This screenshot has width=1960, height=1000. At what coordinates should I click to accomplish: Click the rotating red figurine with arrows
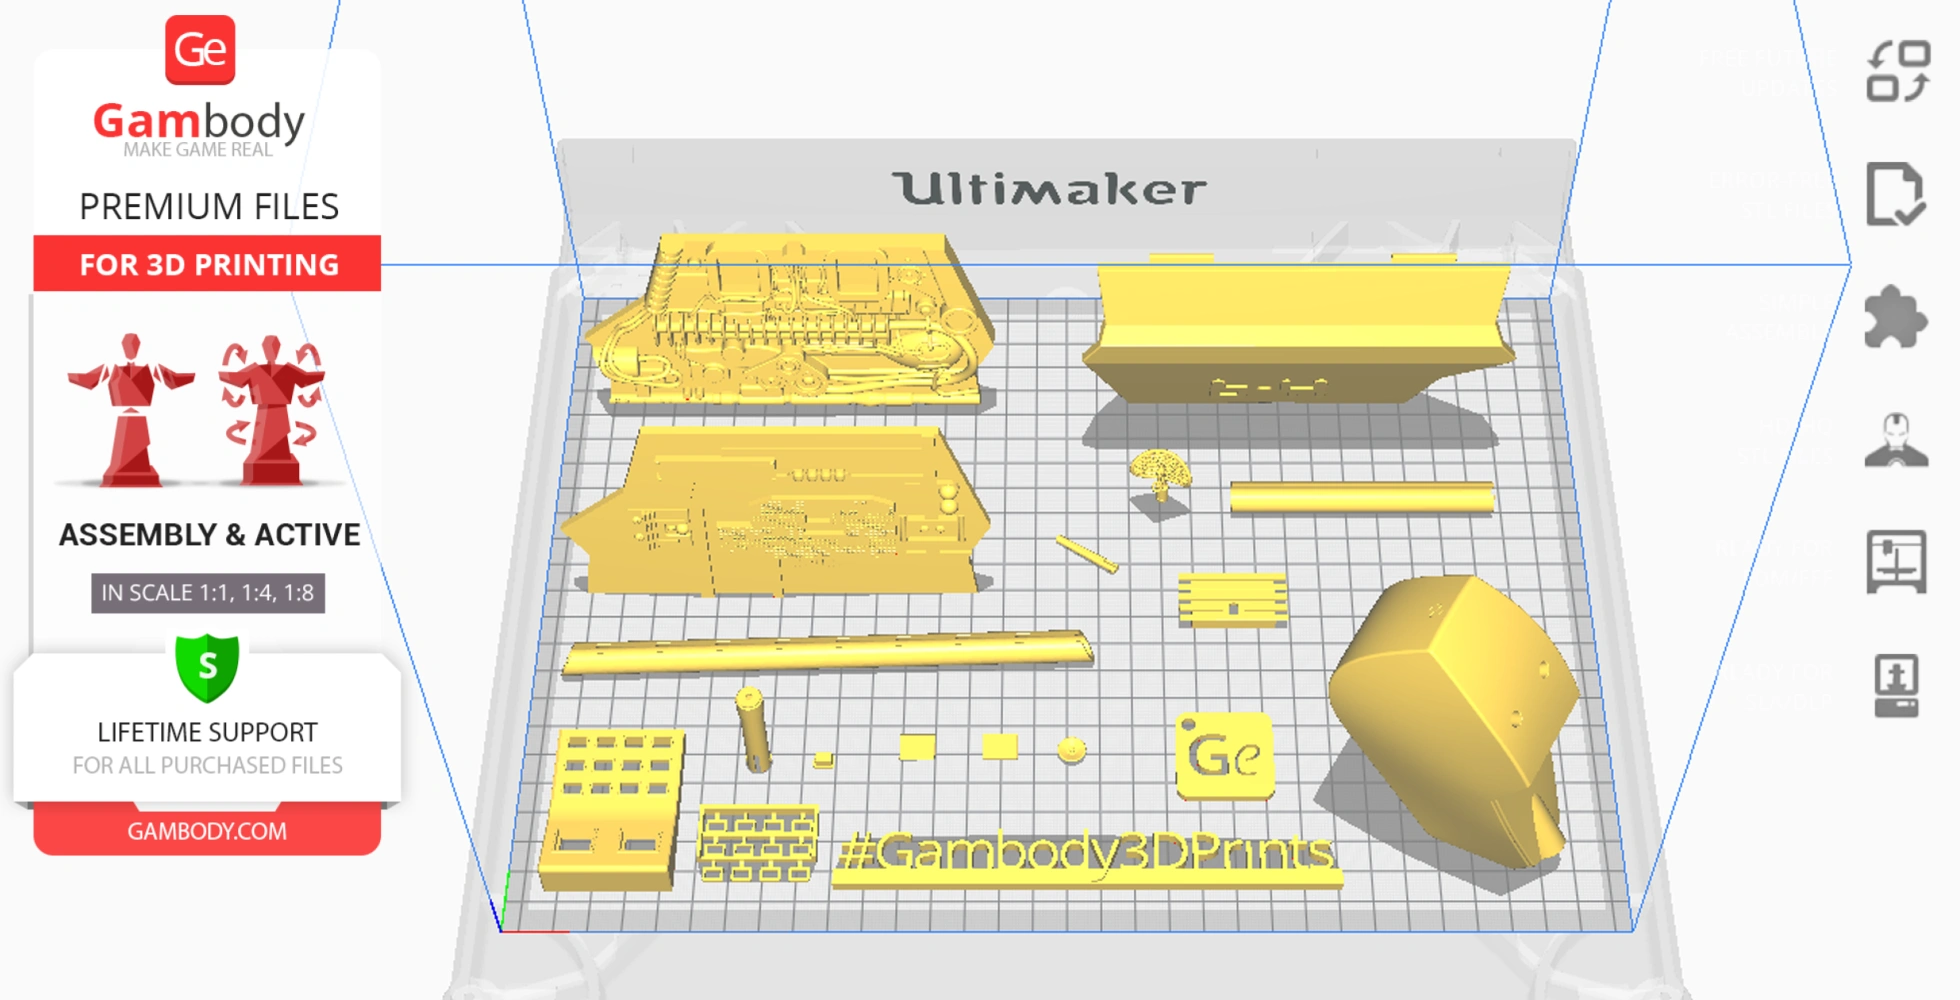point(271,410)
